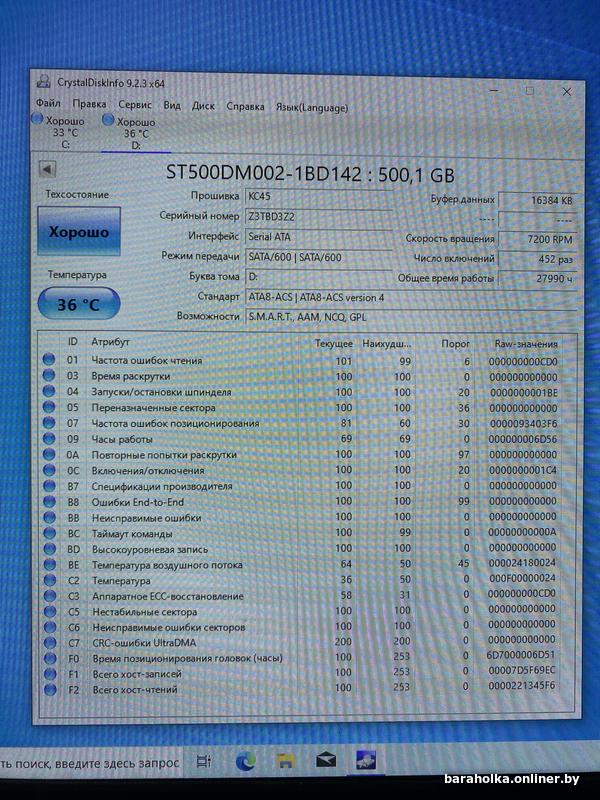The height and width of the screenshot is (800, 600).
Task: Click status circle for Переназначенные сектора
Action: 48,407
